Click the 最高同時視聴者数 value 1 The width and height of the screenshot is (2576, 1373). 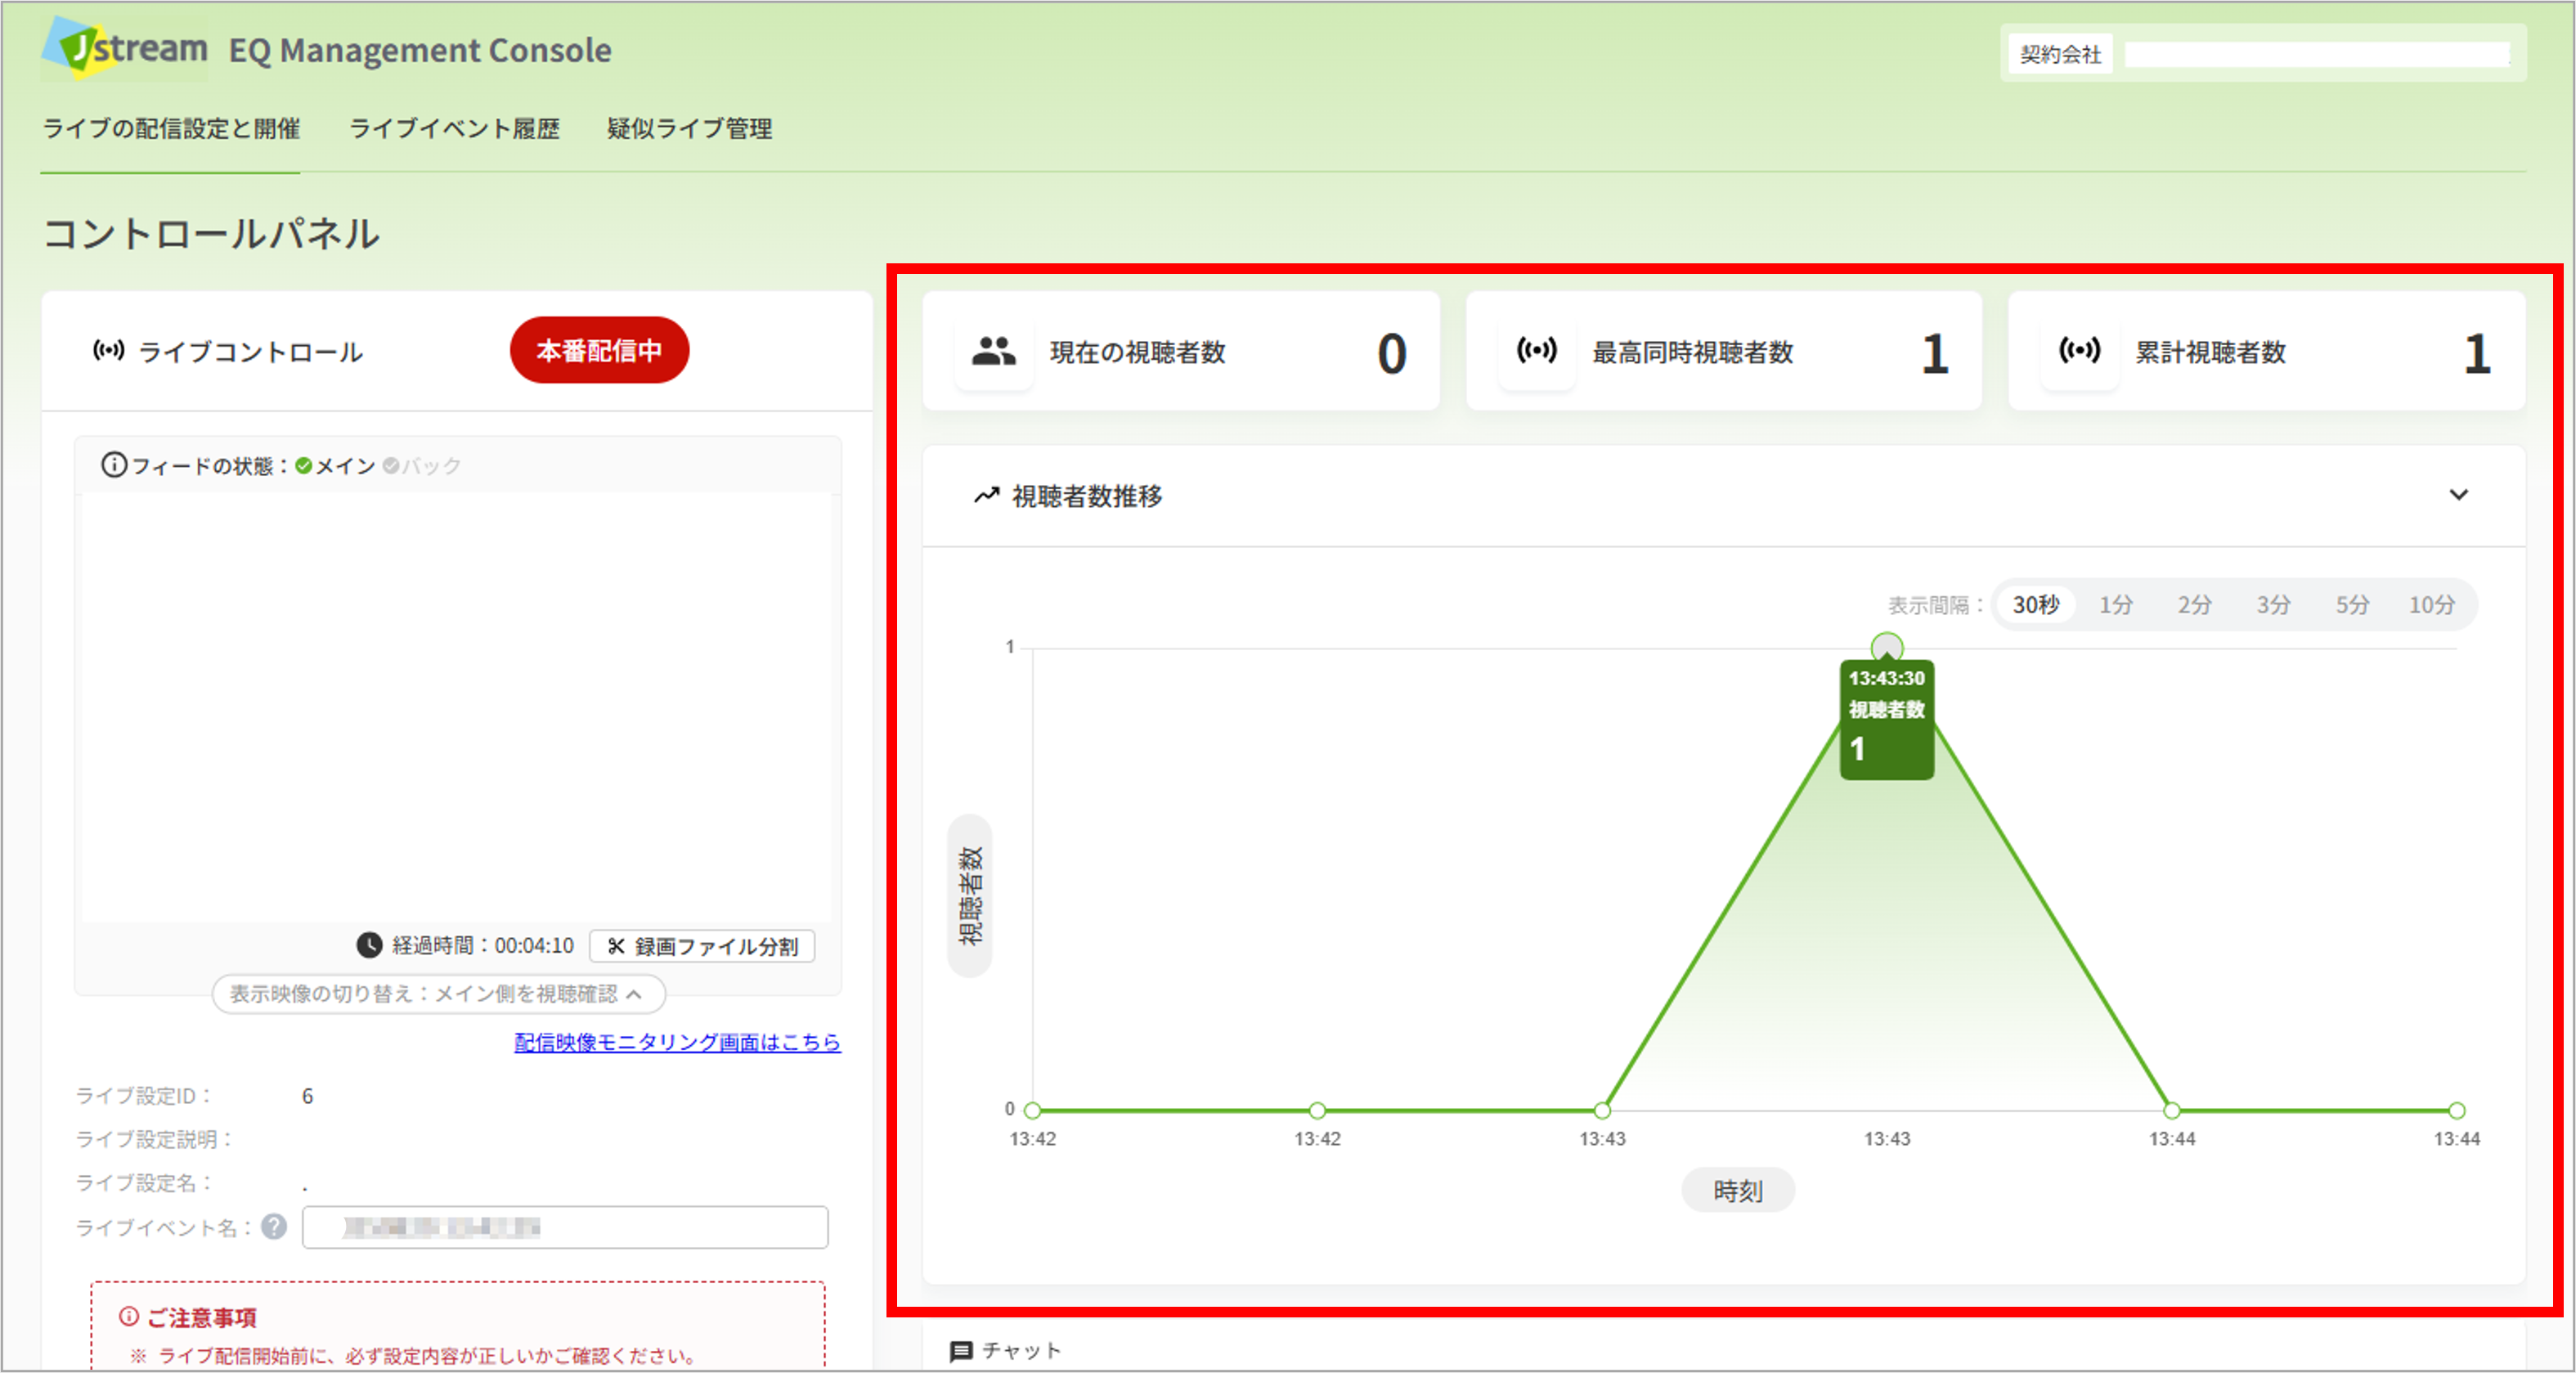coord(1934,353)
